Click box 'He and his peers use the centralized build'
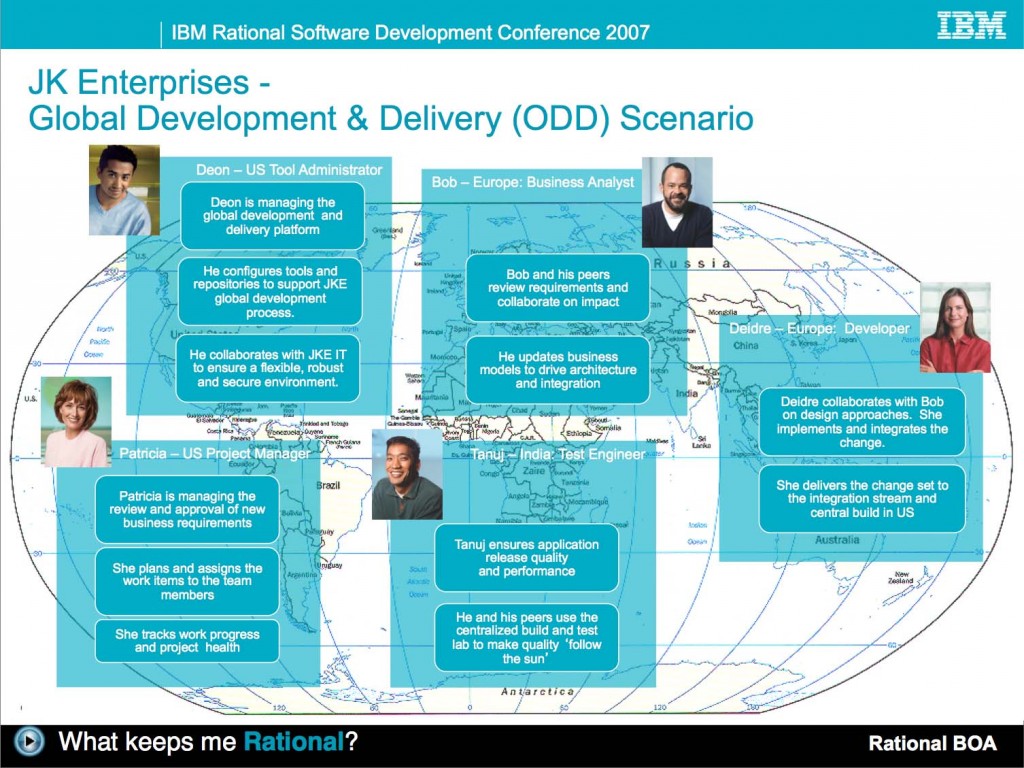The image size is (1024, 768). tap(526, 637)
